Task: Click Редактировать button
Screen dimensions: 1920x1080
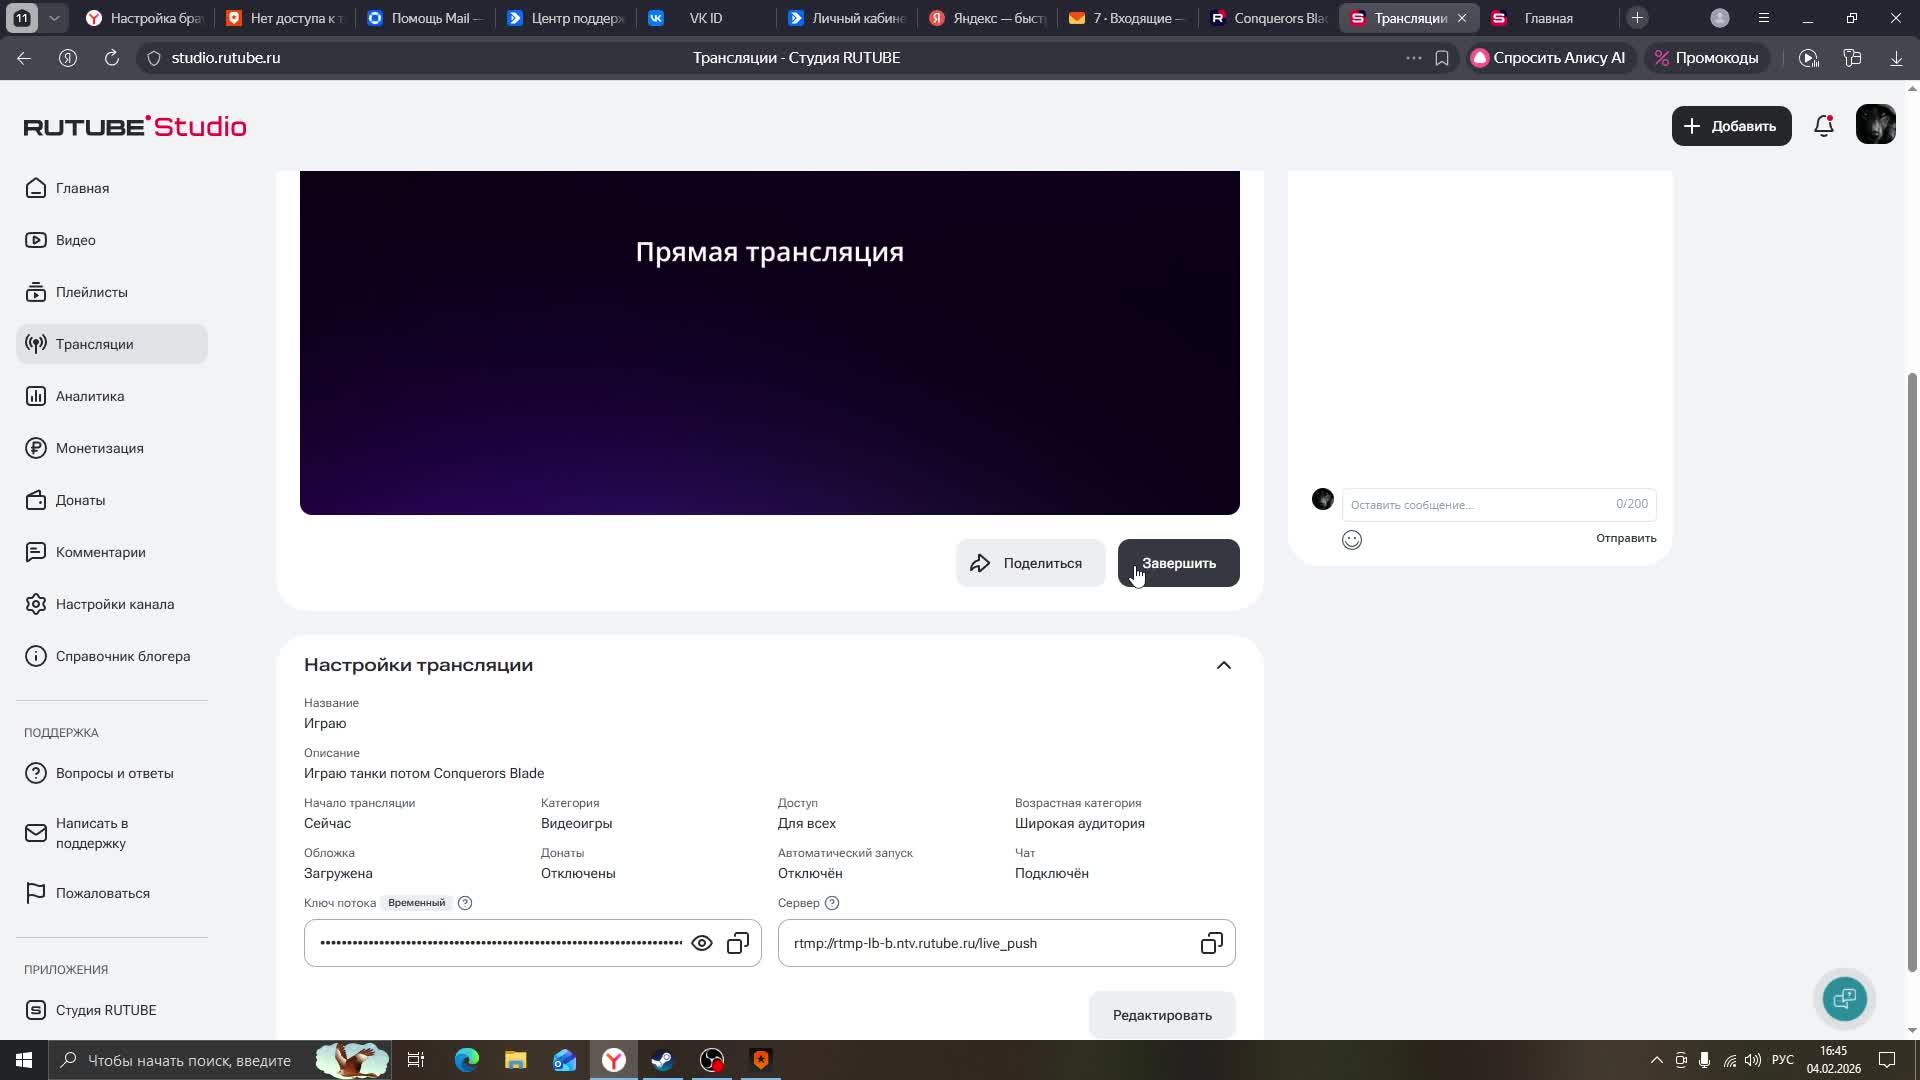Action: coord(1162,1015)
